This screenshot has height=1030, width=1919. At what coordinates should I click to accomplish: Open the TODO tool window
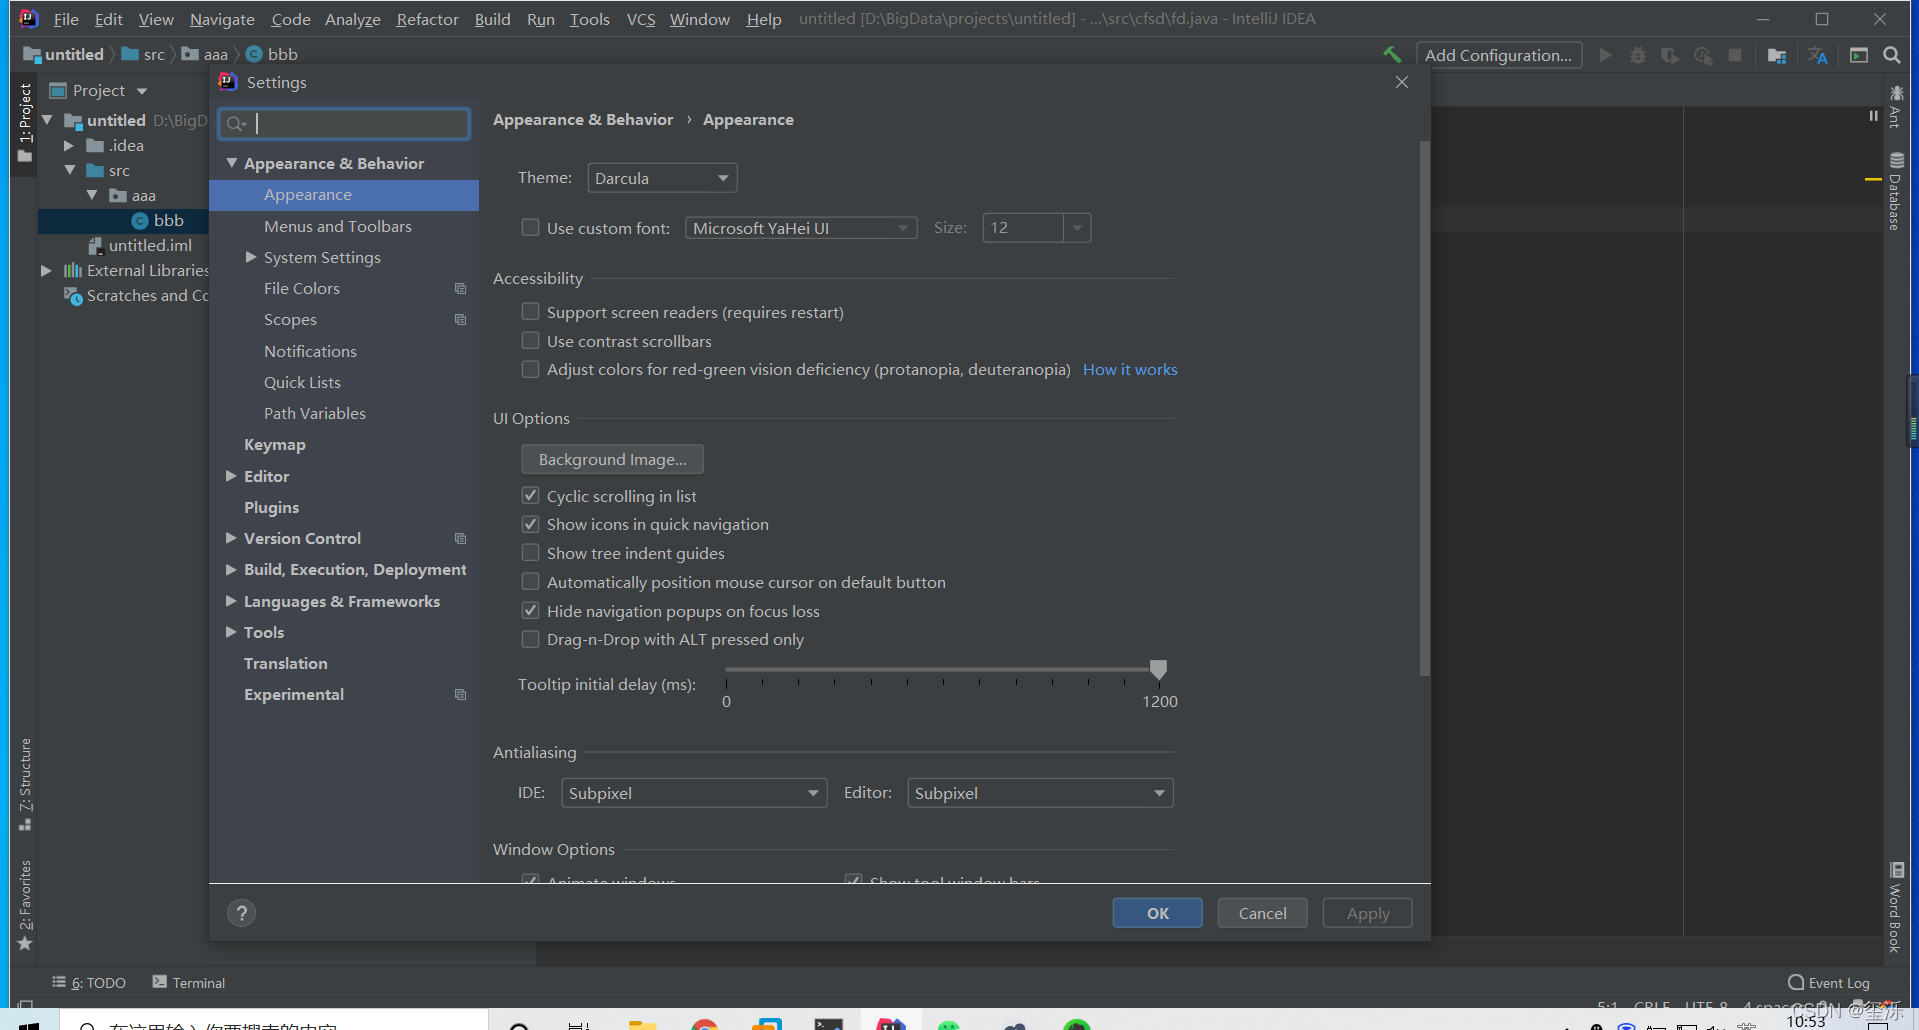[x=89, y=983]
